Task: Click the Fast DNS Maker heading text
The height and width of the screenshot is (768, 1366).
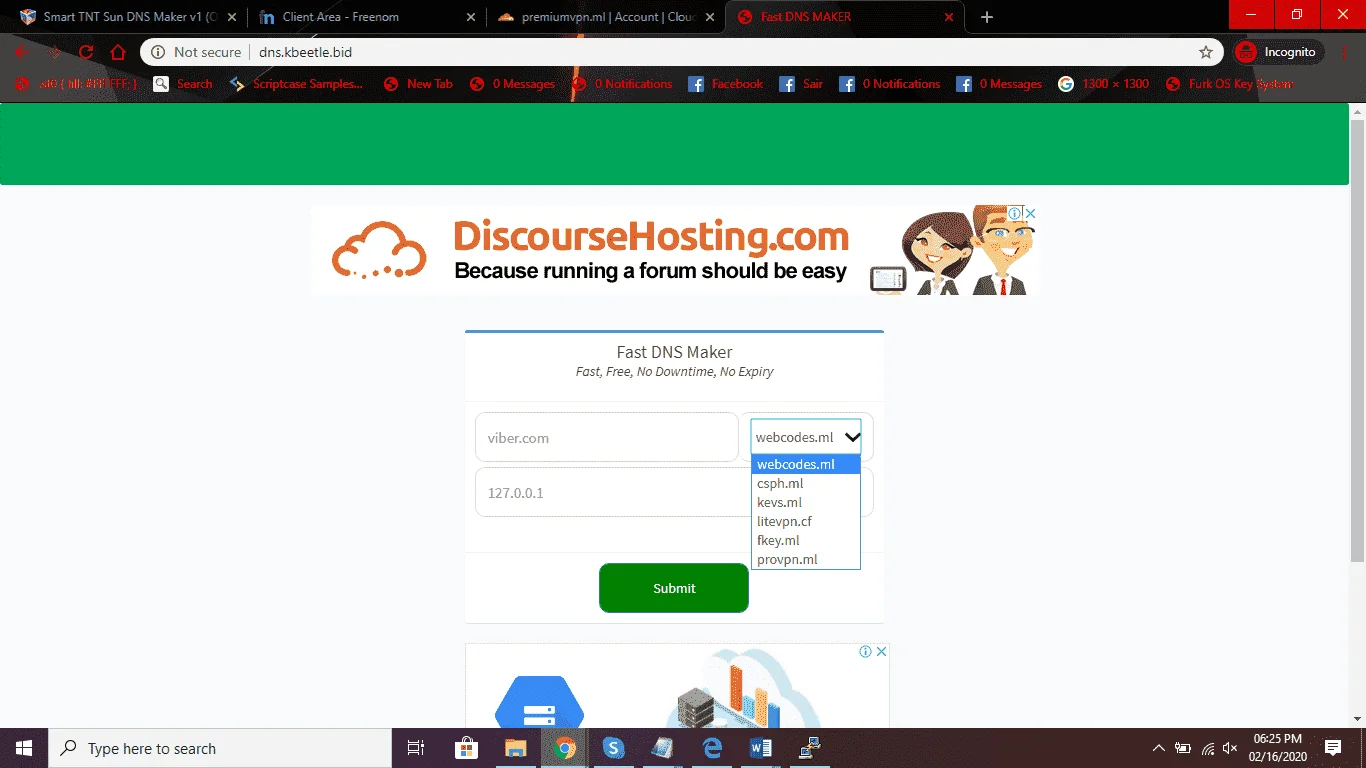Action: tap(674, 352)
